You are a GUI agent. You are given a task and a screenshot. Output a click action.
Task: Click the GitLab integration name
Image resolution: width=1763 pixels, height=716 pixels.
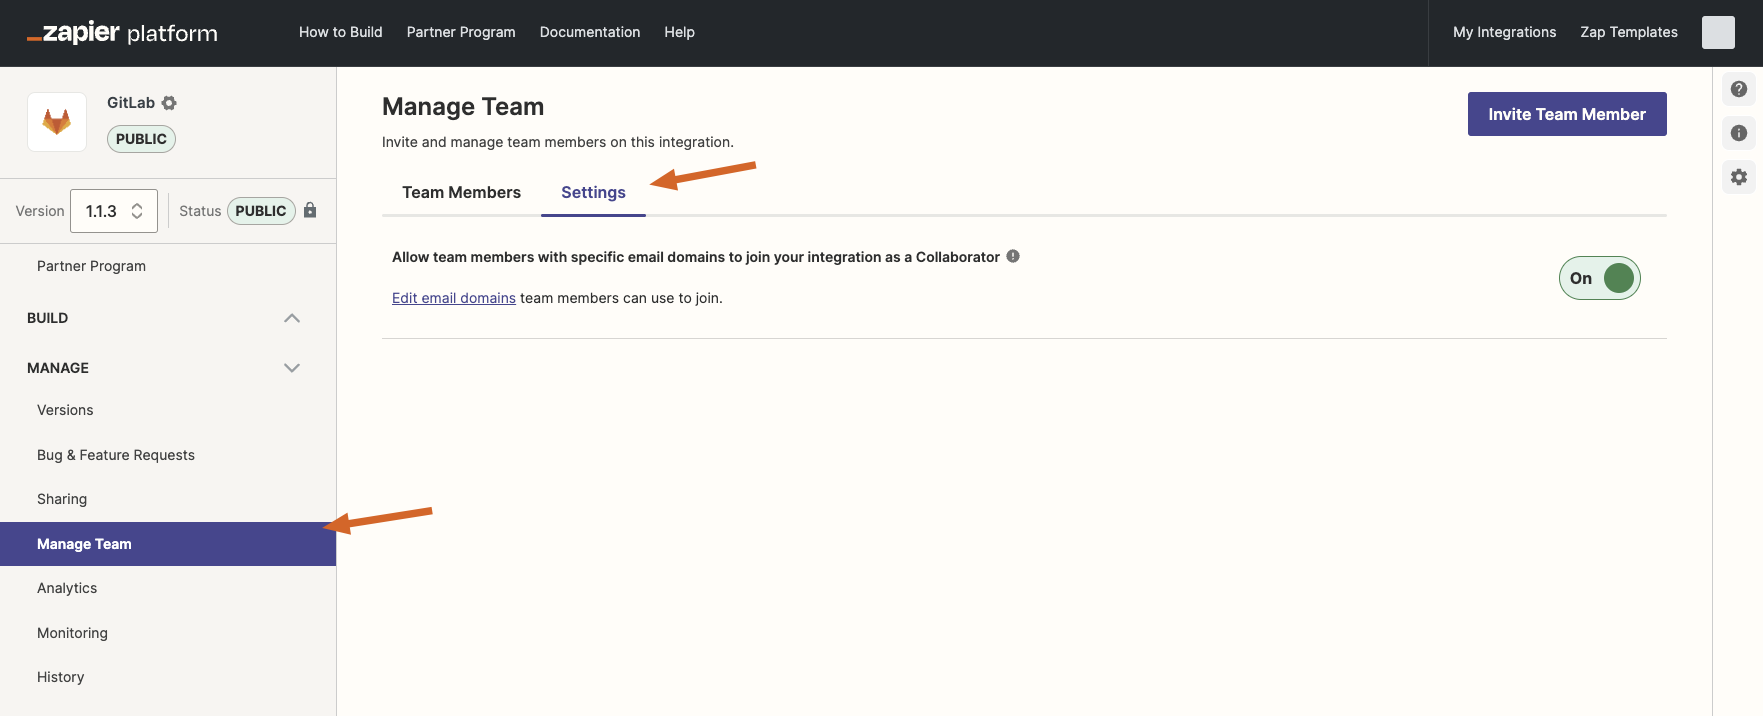pos(131,103)
